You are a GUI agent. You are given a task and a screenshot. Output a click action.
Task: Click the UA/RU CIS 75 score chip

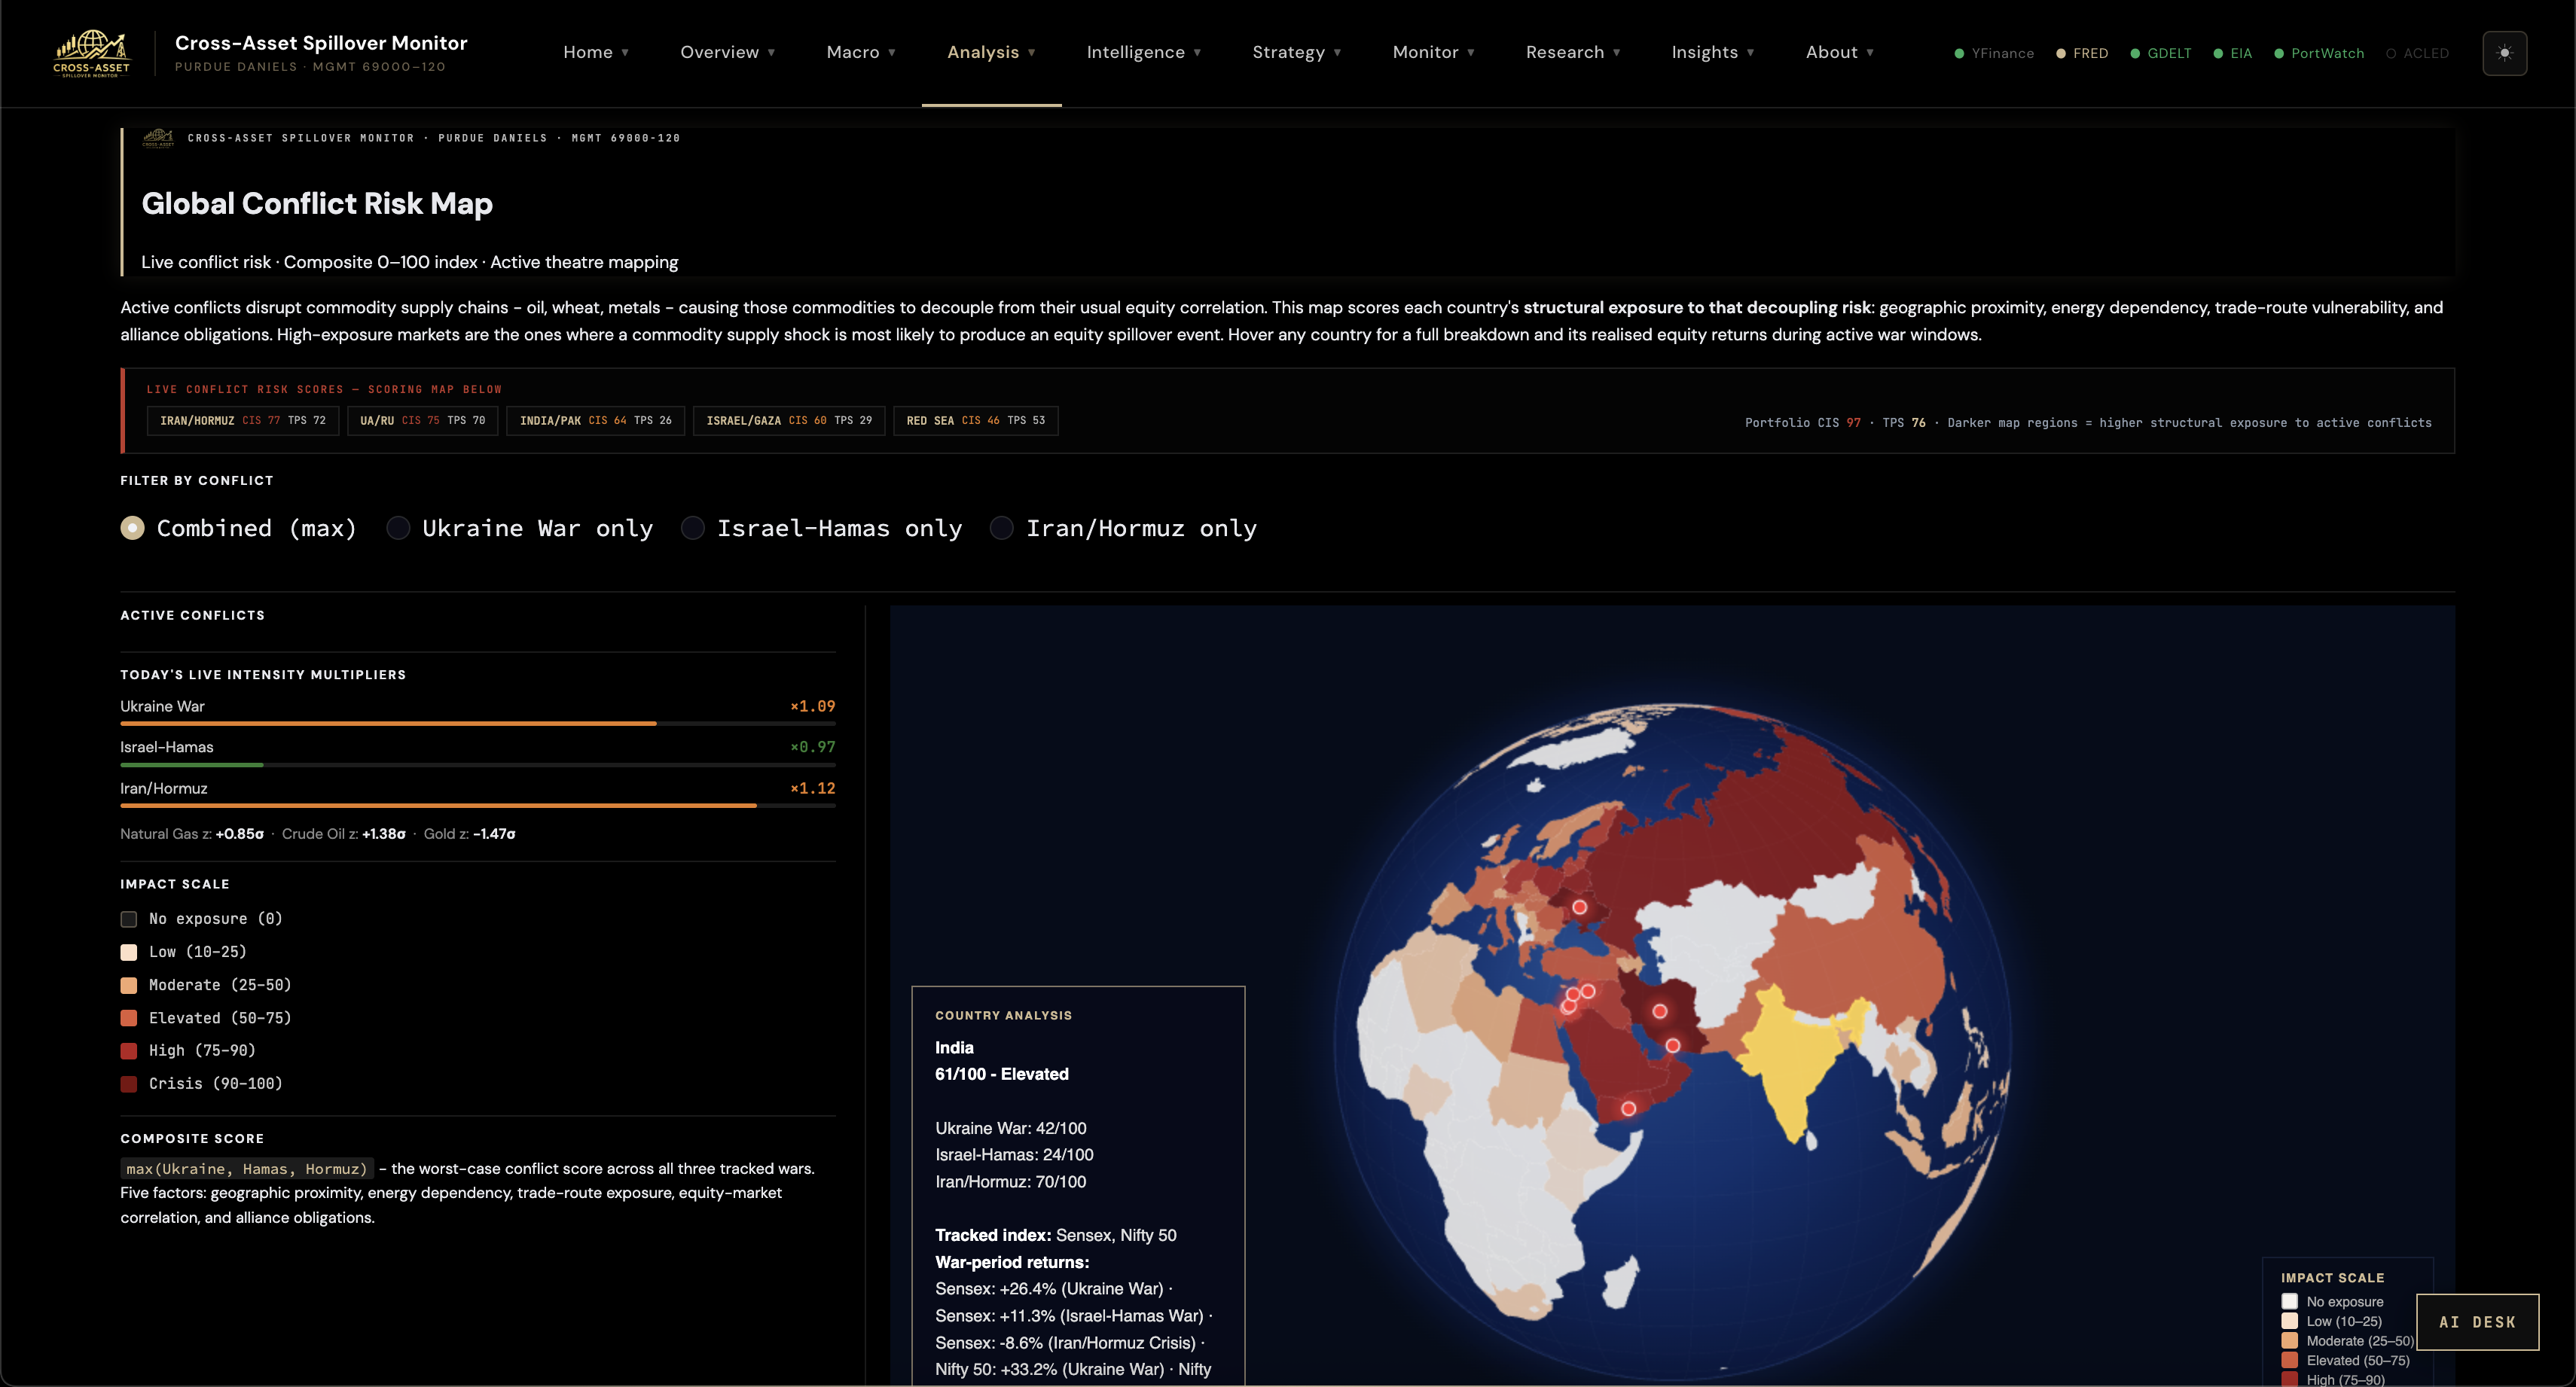point(423,420)
